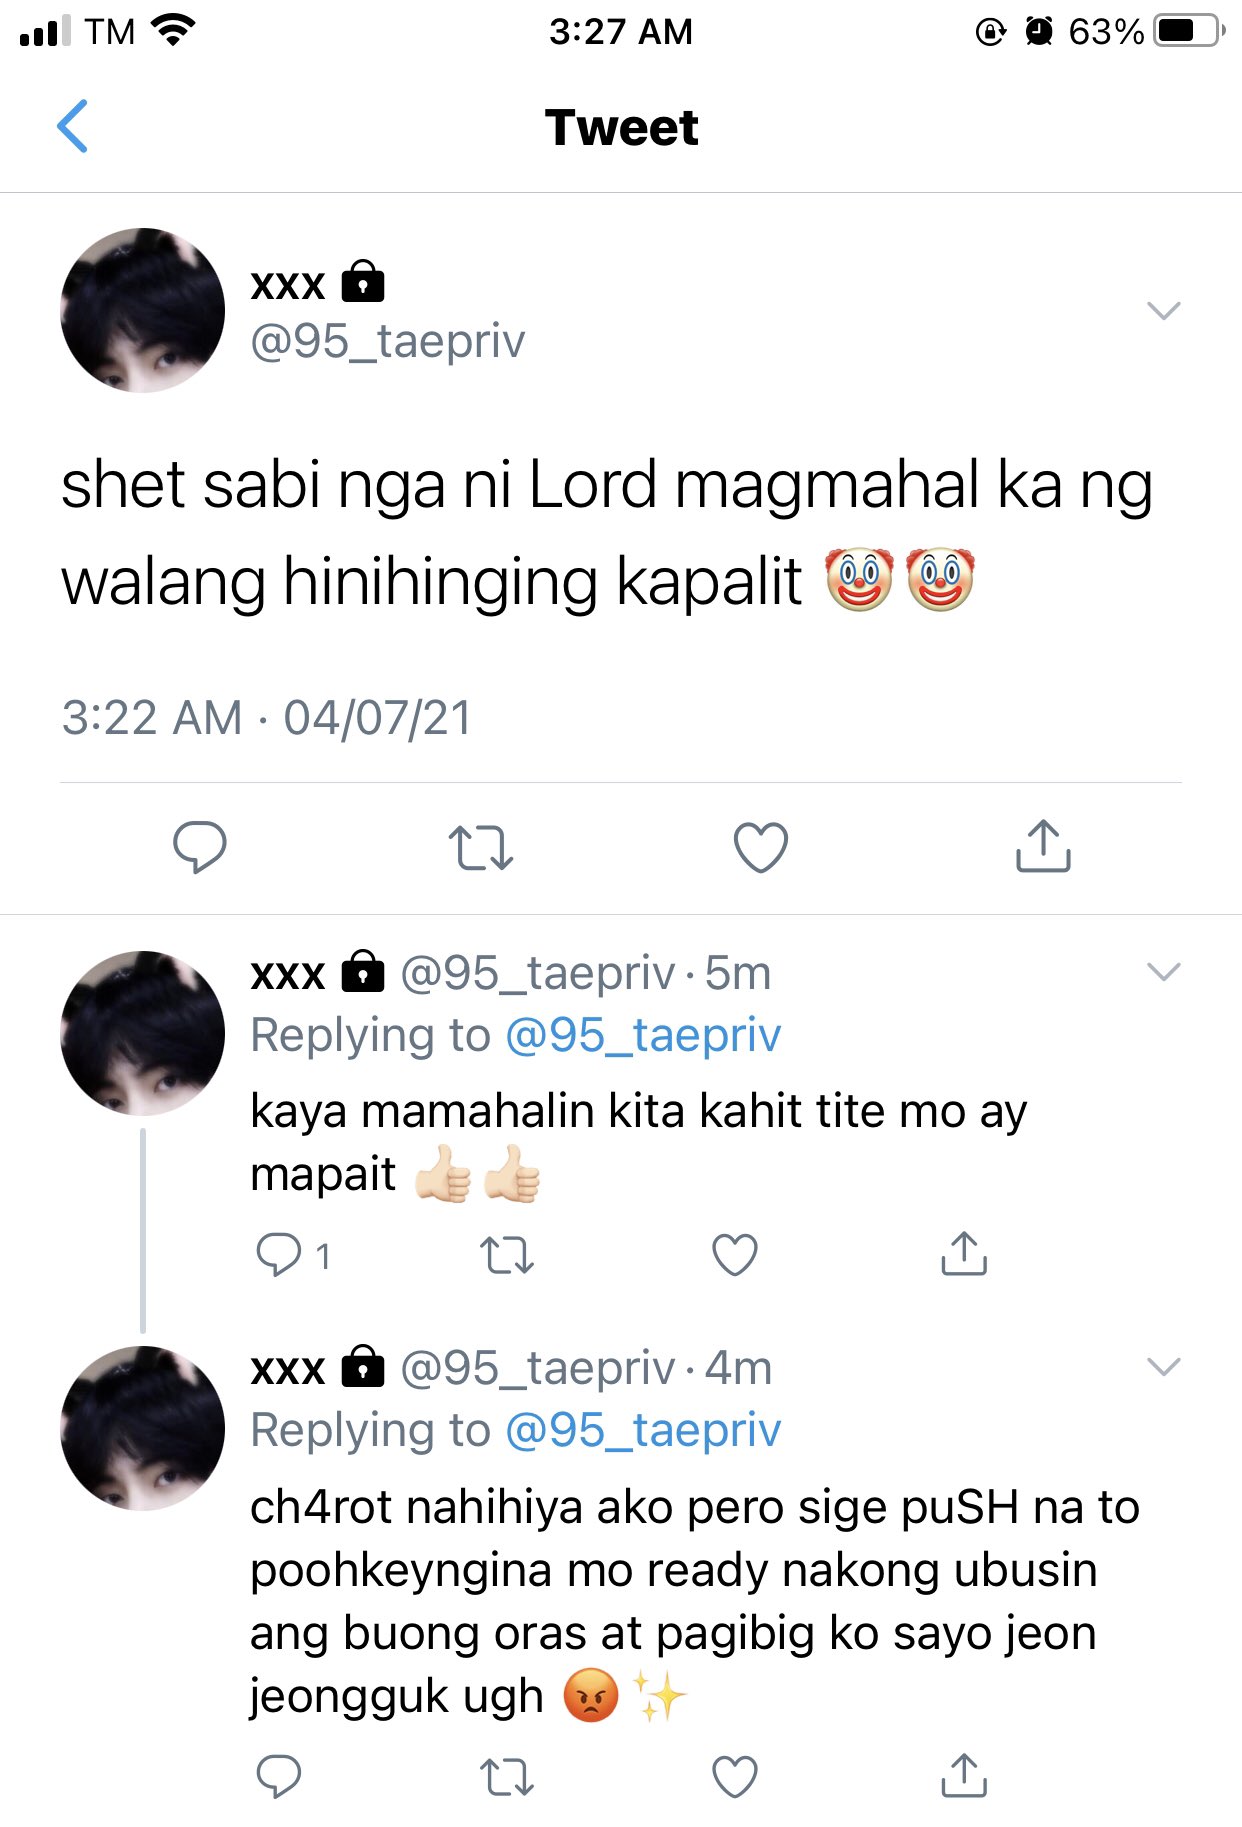The width and height of the screenshot is (1242, 1827).
Task: View the main tweet author's profile picture
Action: (143, 310)
